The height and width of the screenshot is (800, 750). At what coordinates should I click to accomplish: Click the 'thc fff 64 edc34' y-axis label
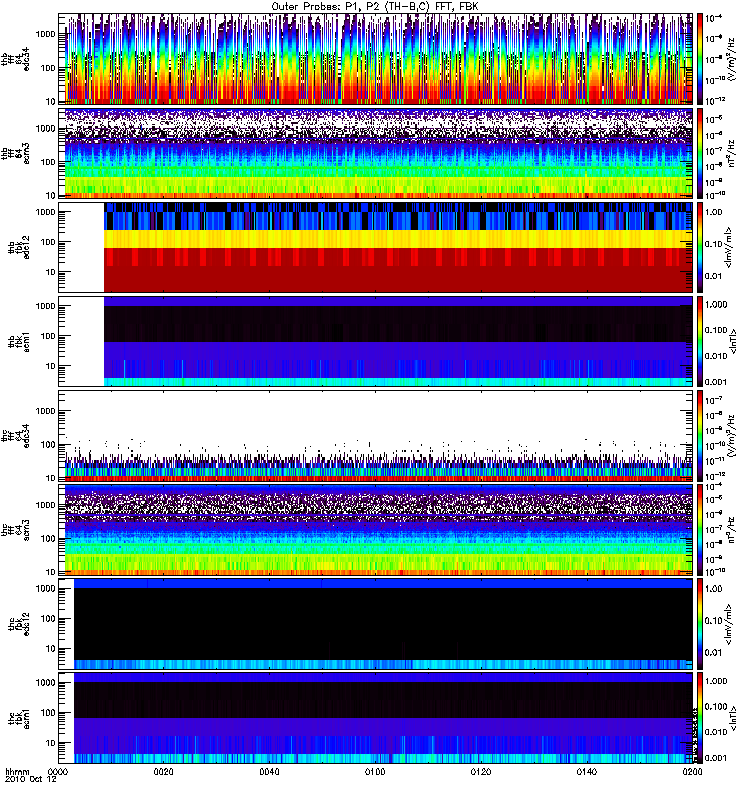pos(15,436)
